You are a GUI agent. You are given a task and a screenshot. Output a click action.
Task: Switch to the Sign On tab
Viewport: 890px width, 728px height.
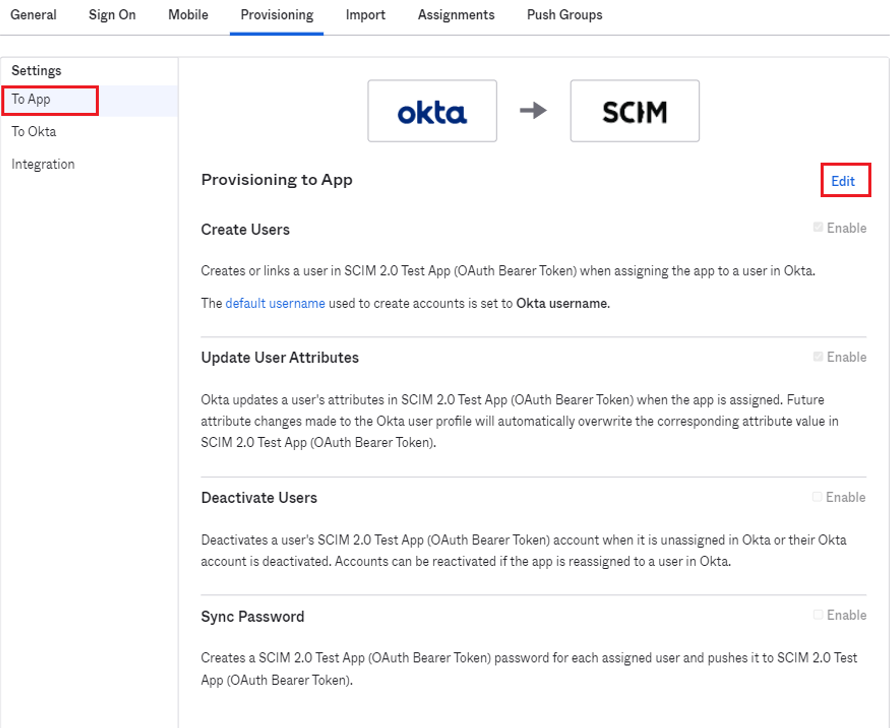pos(112,15)
